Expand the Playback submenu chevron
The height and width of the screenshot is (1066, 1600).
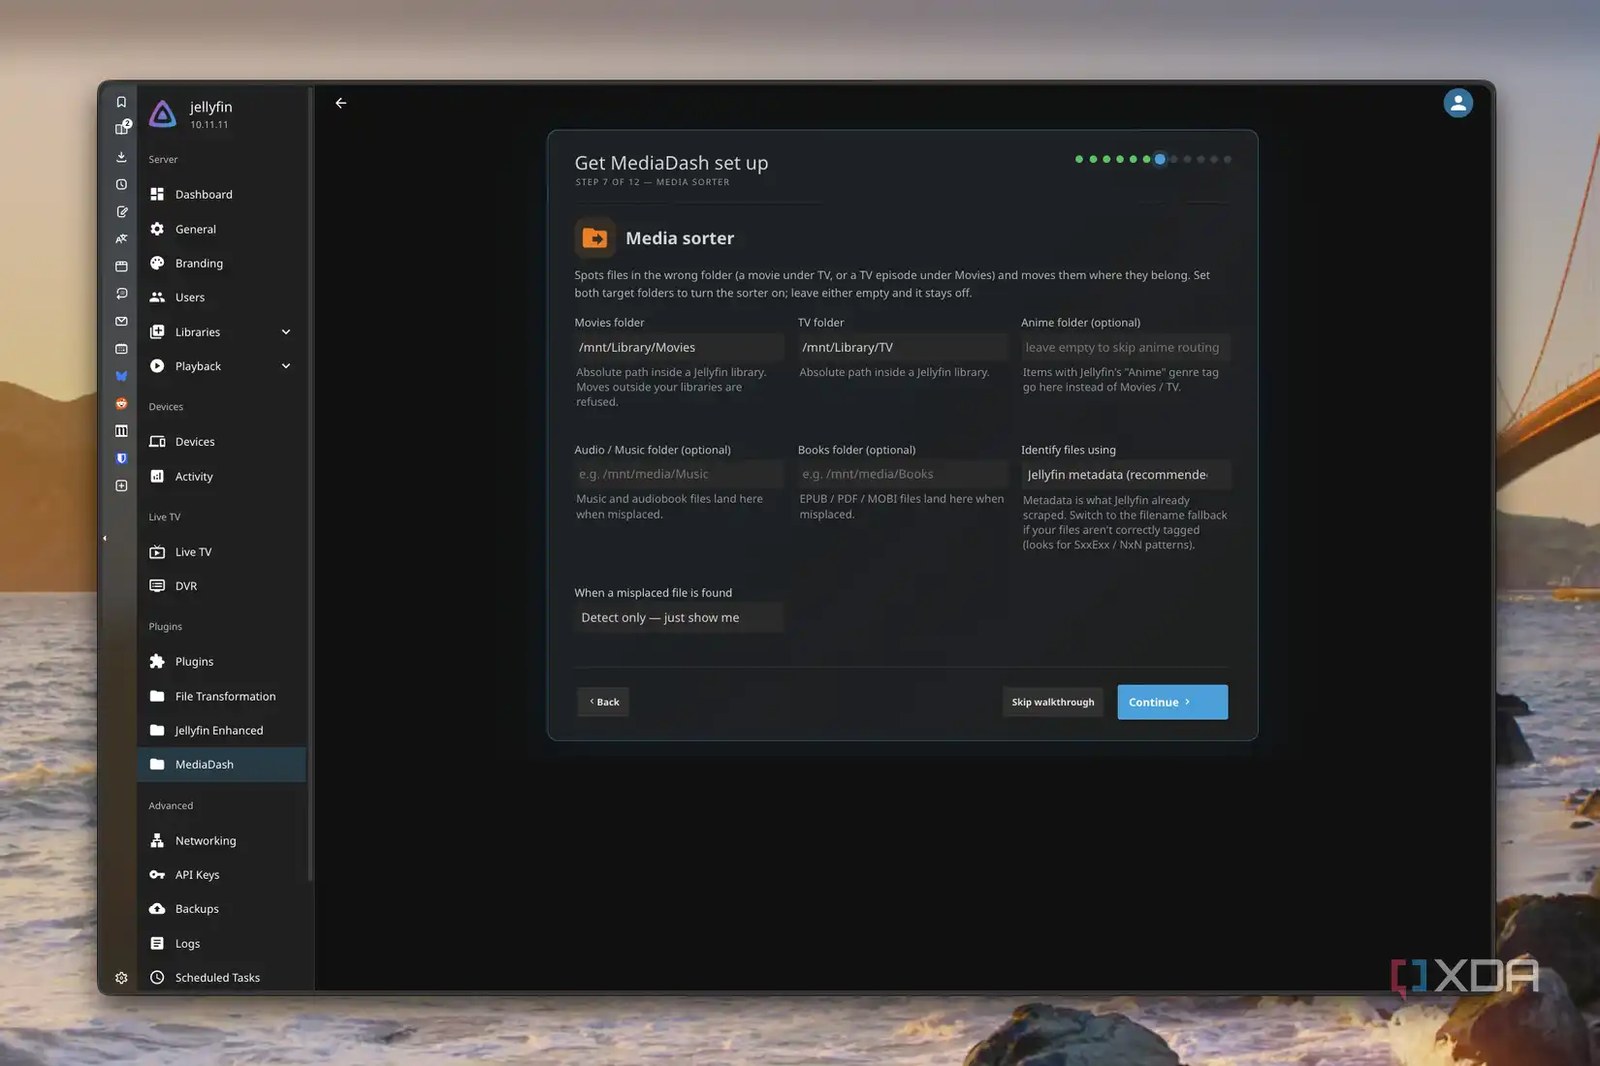[x=286, y=366]
